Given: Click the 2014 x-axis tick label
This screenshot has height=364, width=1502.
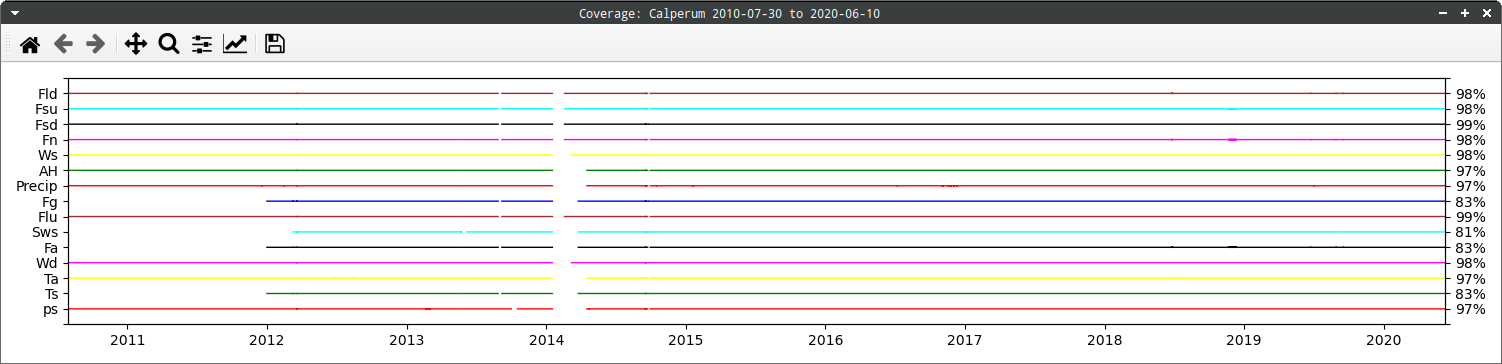Looking at the screenshot, I should [546, 339].
